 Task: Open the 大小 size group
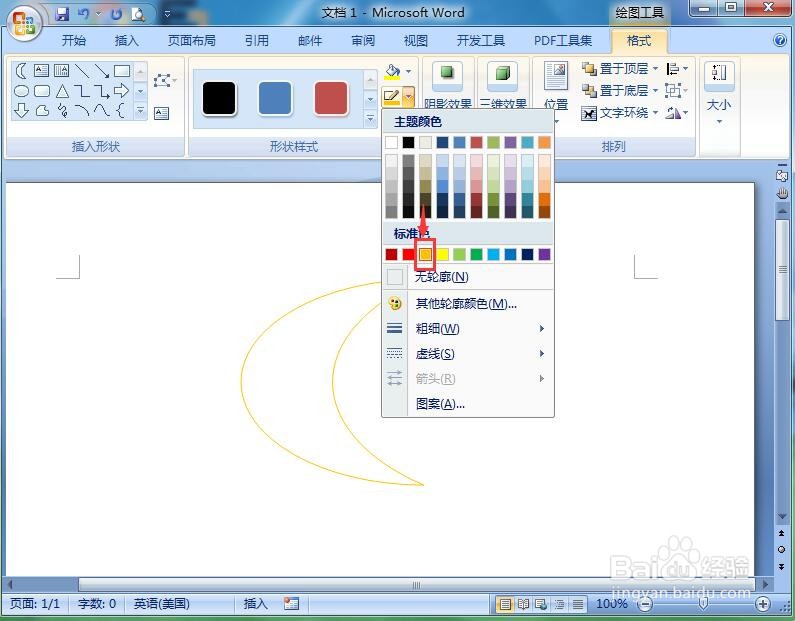(719, 92)
